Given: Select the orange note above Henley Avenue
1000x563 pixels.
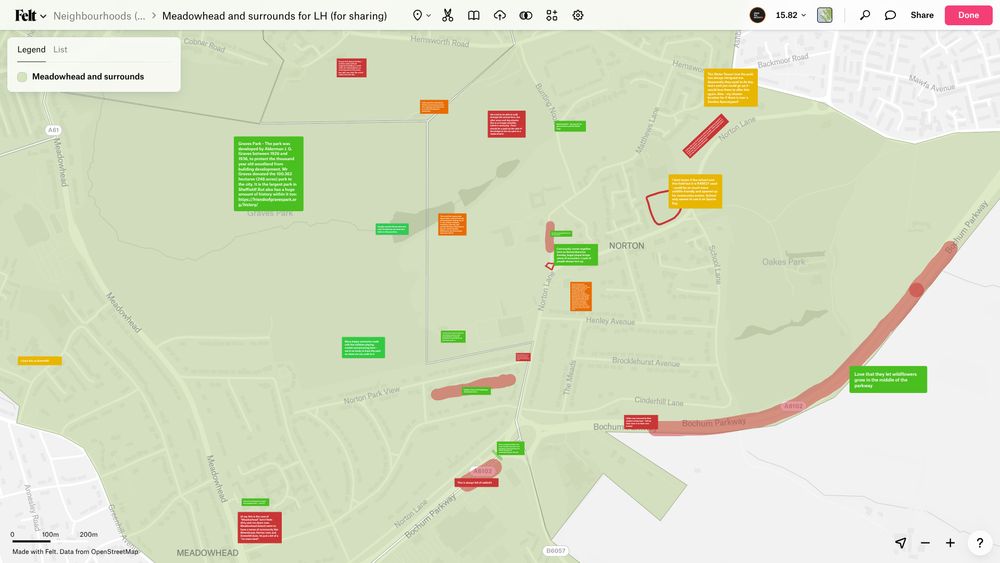Looking at the screenshot, I should click(580, 296).
